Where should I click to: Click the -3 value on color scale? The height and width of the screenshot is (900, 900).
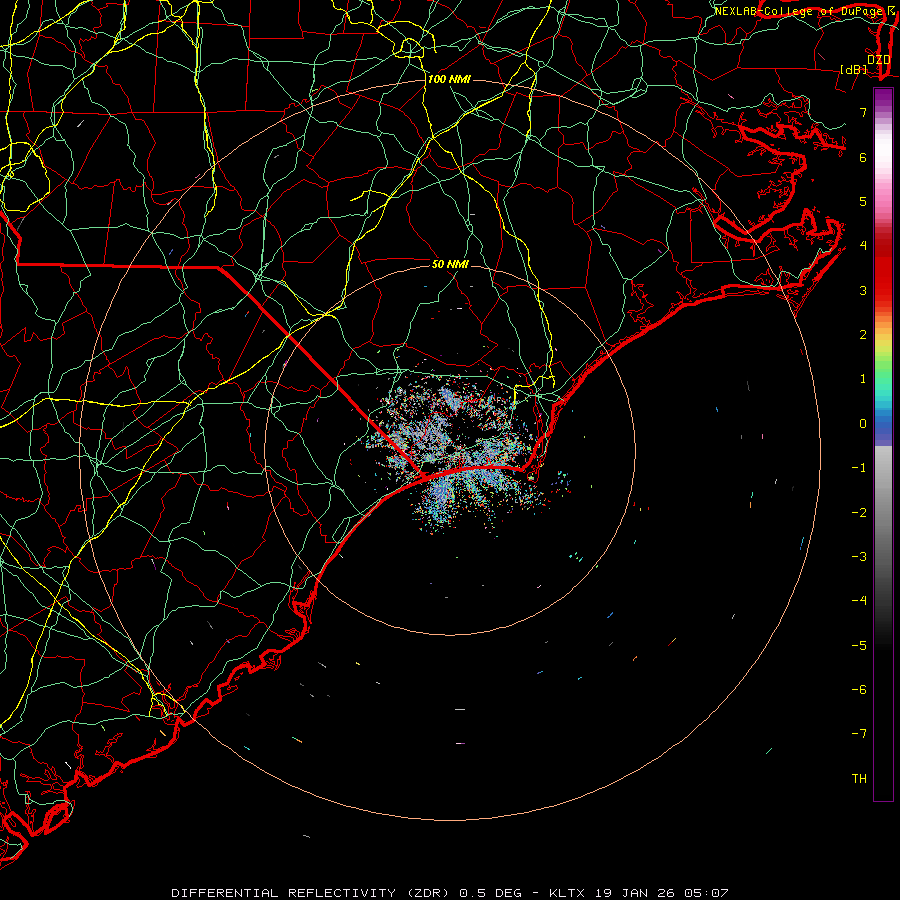(859, 556)
